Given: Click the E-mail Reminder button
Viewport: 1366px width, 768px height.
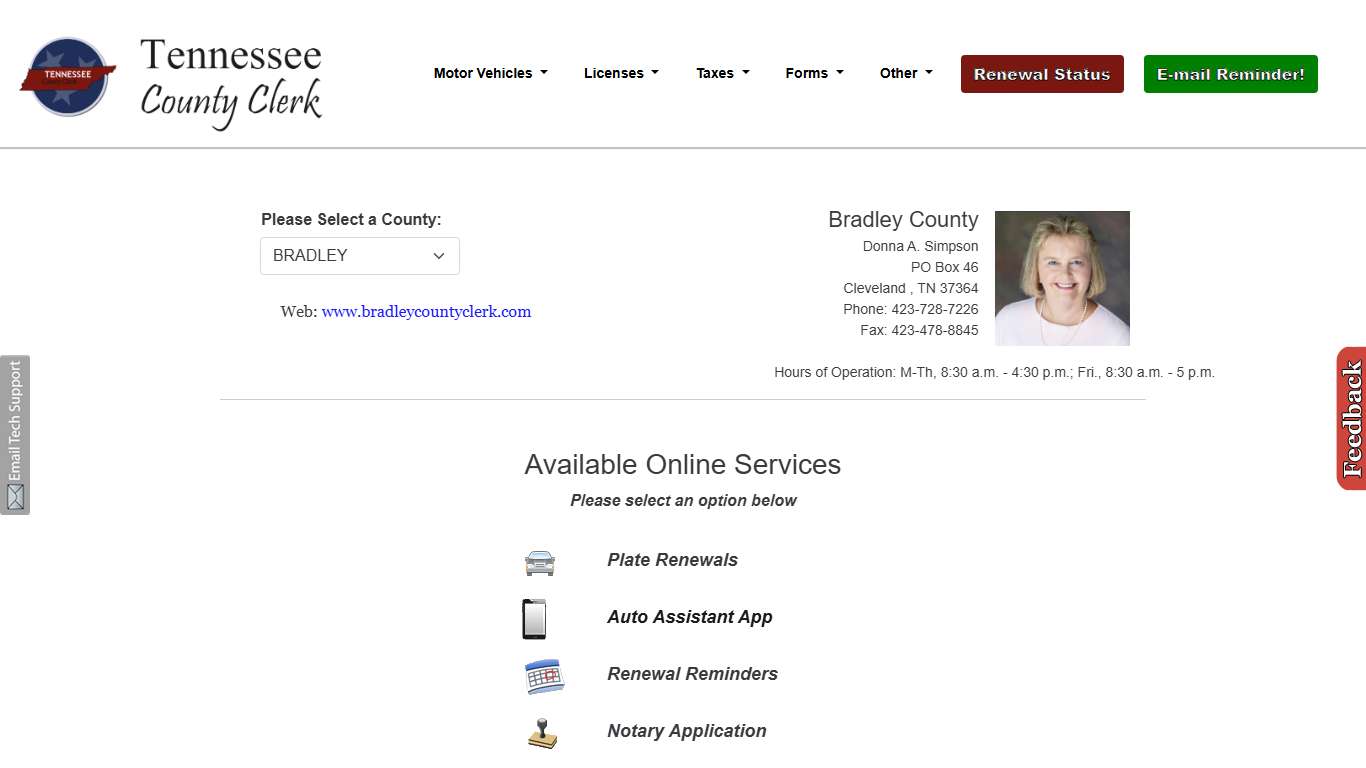Looking at the screenshot, I should pyautogui.click(x=1230, y=73).
